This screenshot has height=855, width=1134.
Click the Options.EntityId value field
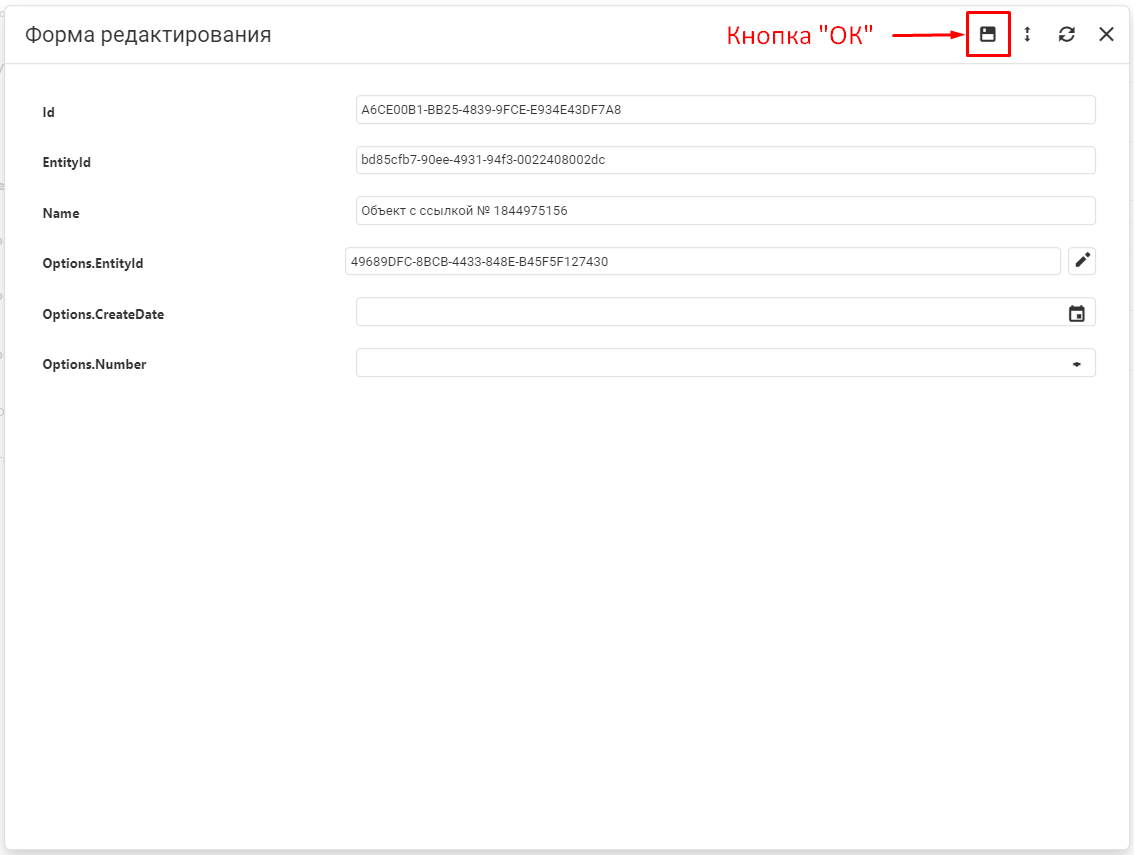pyautogui.click(x=702, y=262)
